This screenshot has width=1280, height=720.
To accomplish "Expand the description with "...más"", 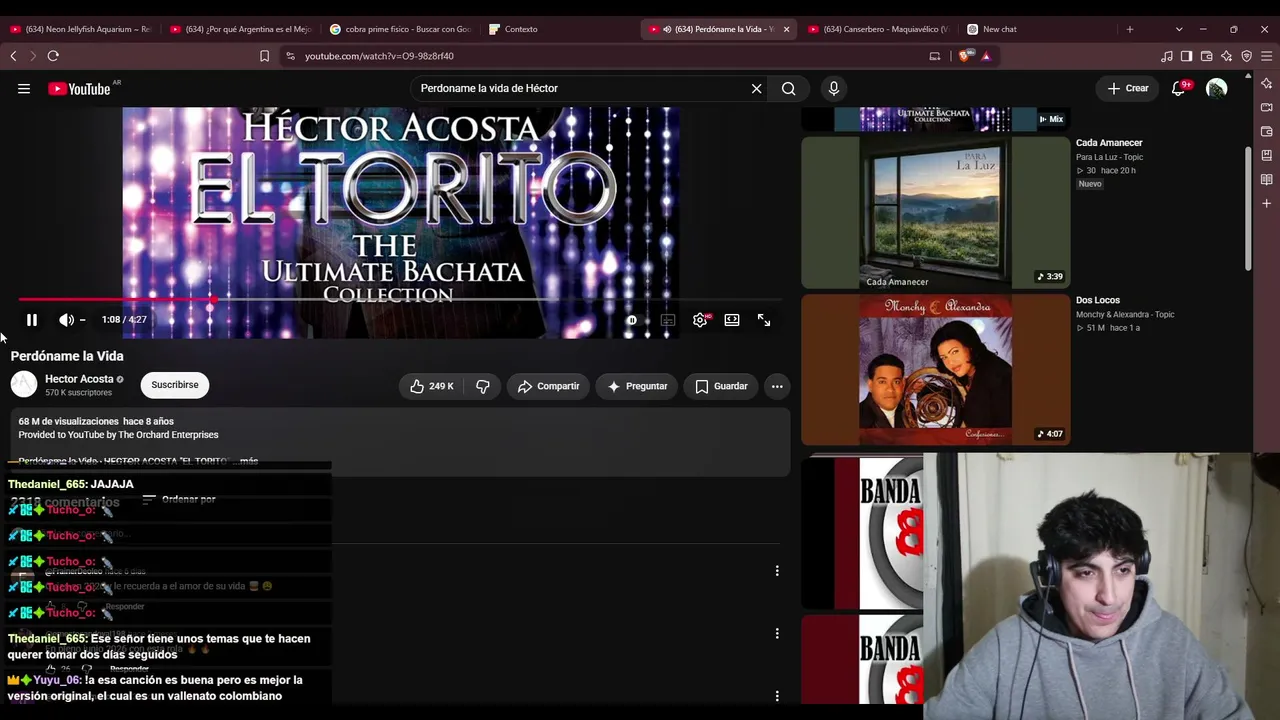I will pyautogui.click(x=248, y=461).
